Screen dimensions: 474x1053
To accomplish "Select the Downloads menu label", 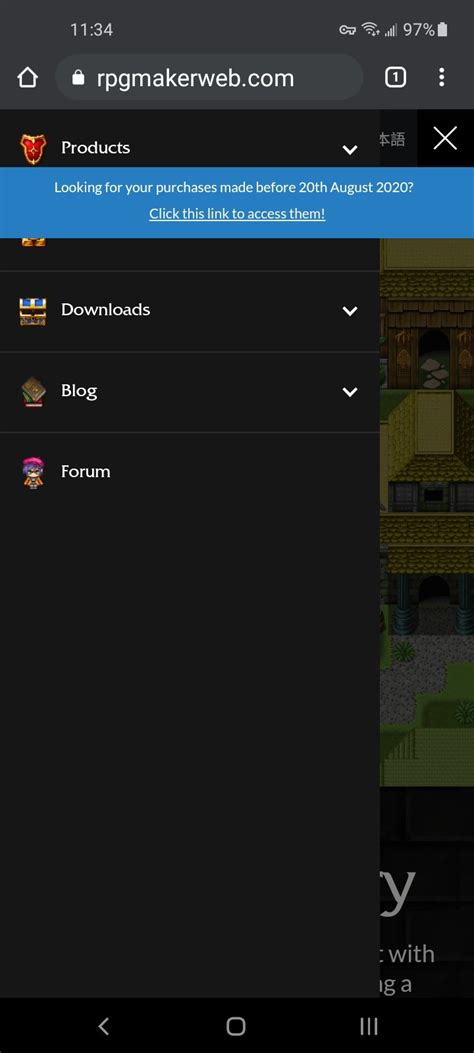I will coord(105,310).
